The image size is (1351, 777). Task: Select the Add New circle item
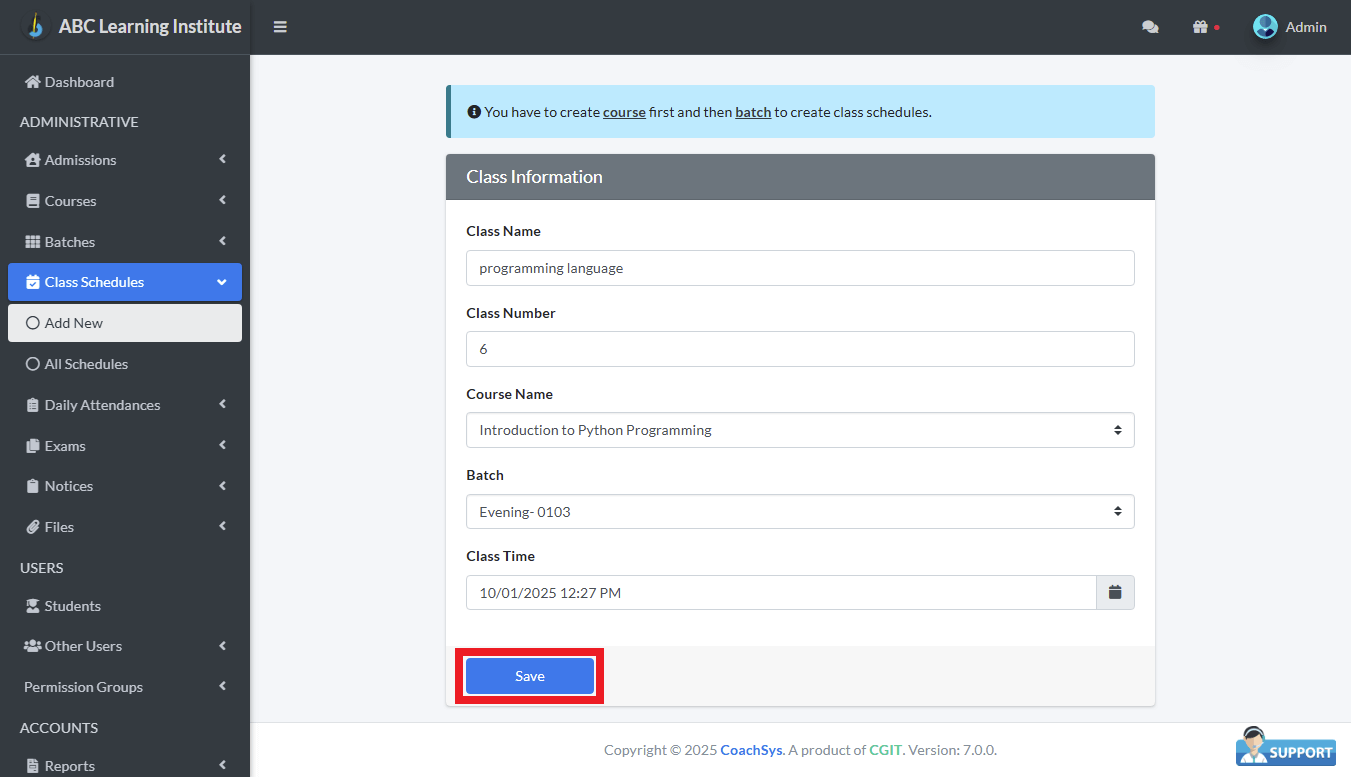(x=33, y=323)
